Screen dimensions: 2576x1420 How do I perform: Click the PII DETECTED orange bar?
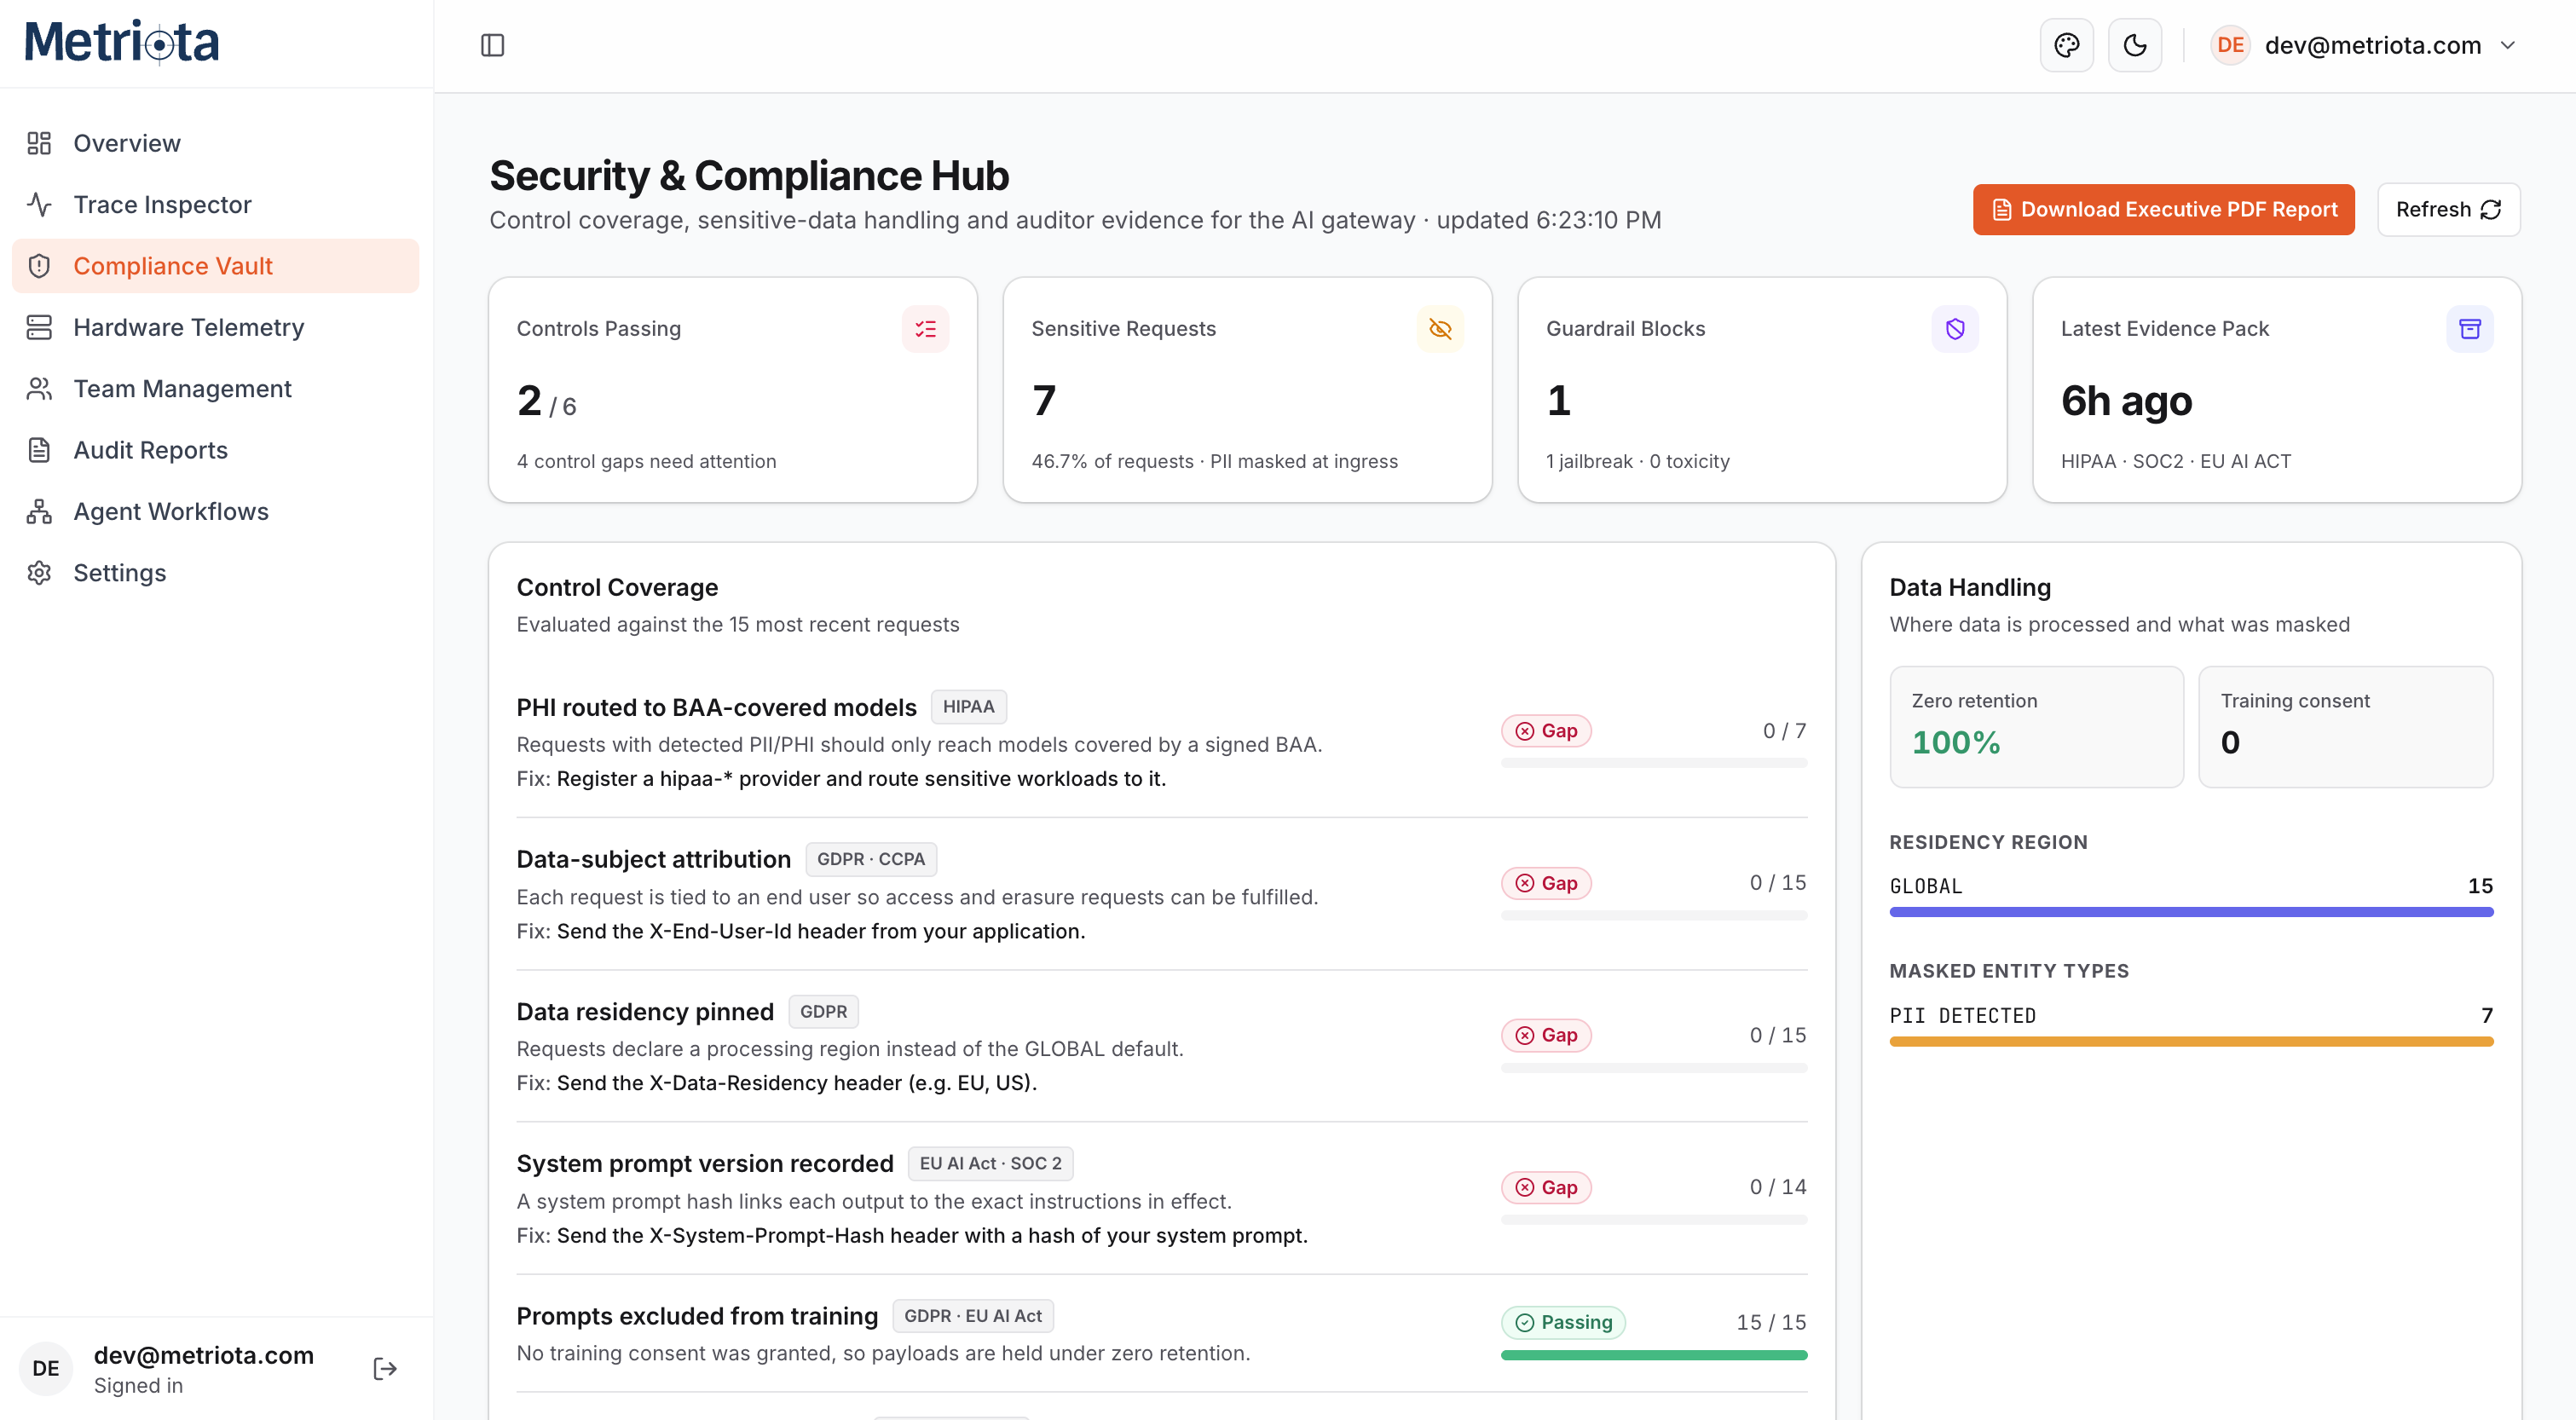pos(2191,1041)
